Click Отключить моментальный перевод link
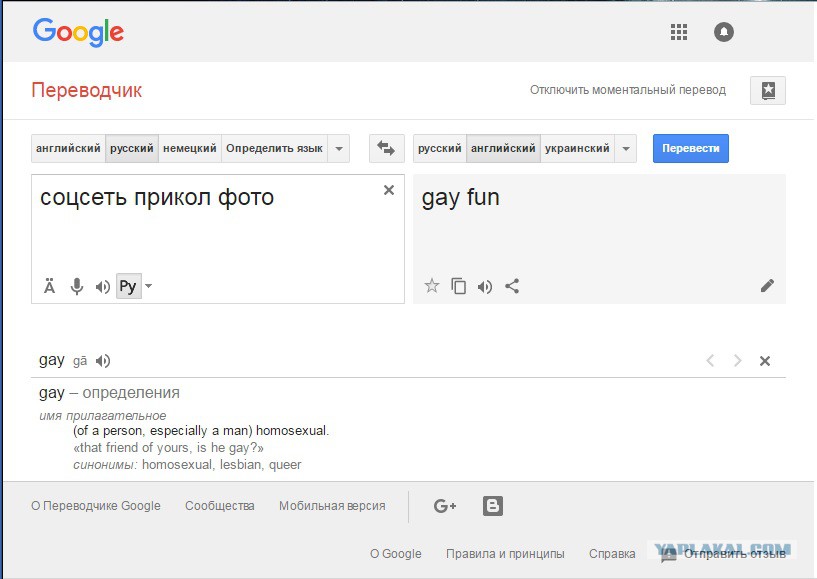 coord(628,90)
